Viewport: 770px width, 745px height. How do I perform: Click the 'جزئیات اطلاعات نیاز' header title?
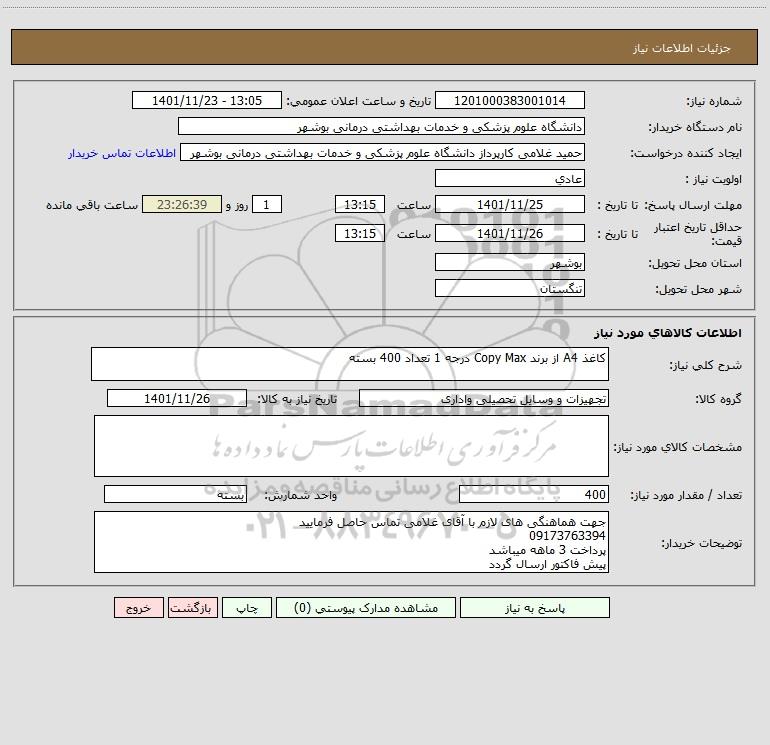pos(682,48)
